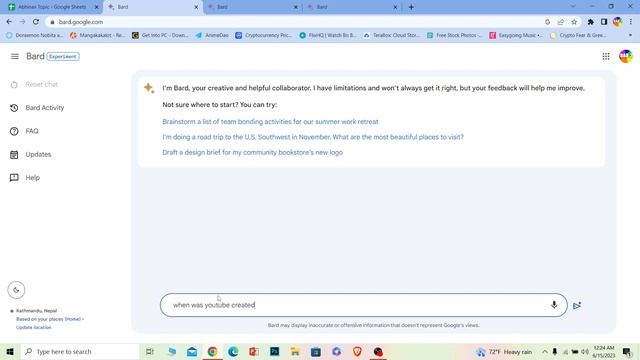The height and width of the screenshot is (360, 640).
Task: Click the Reset chat option
Action: 34,84
